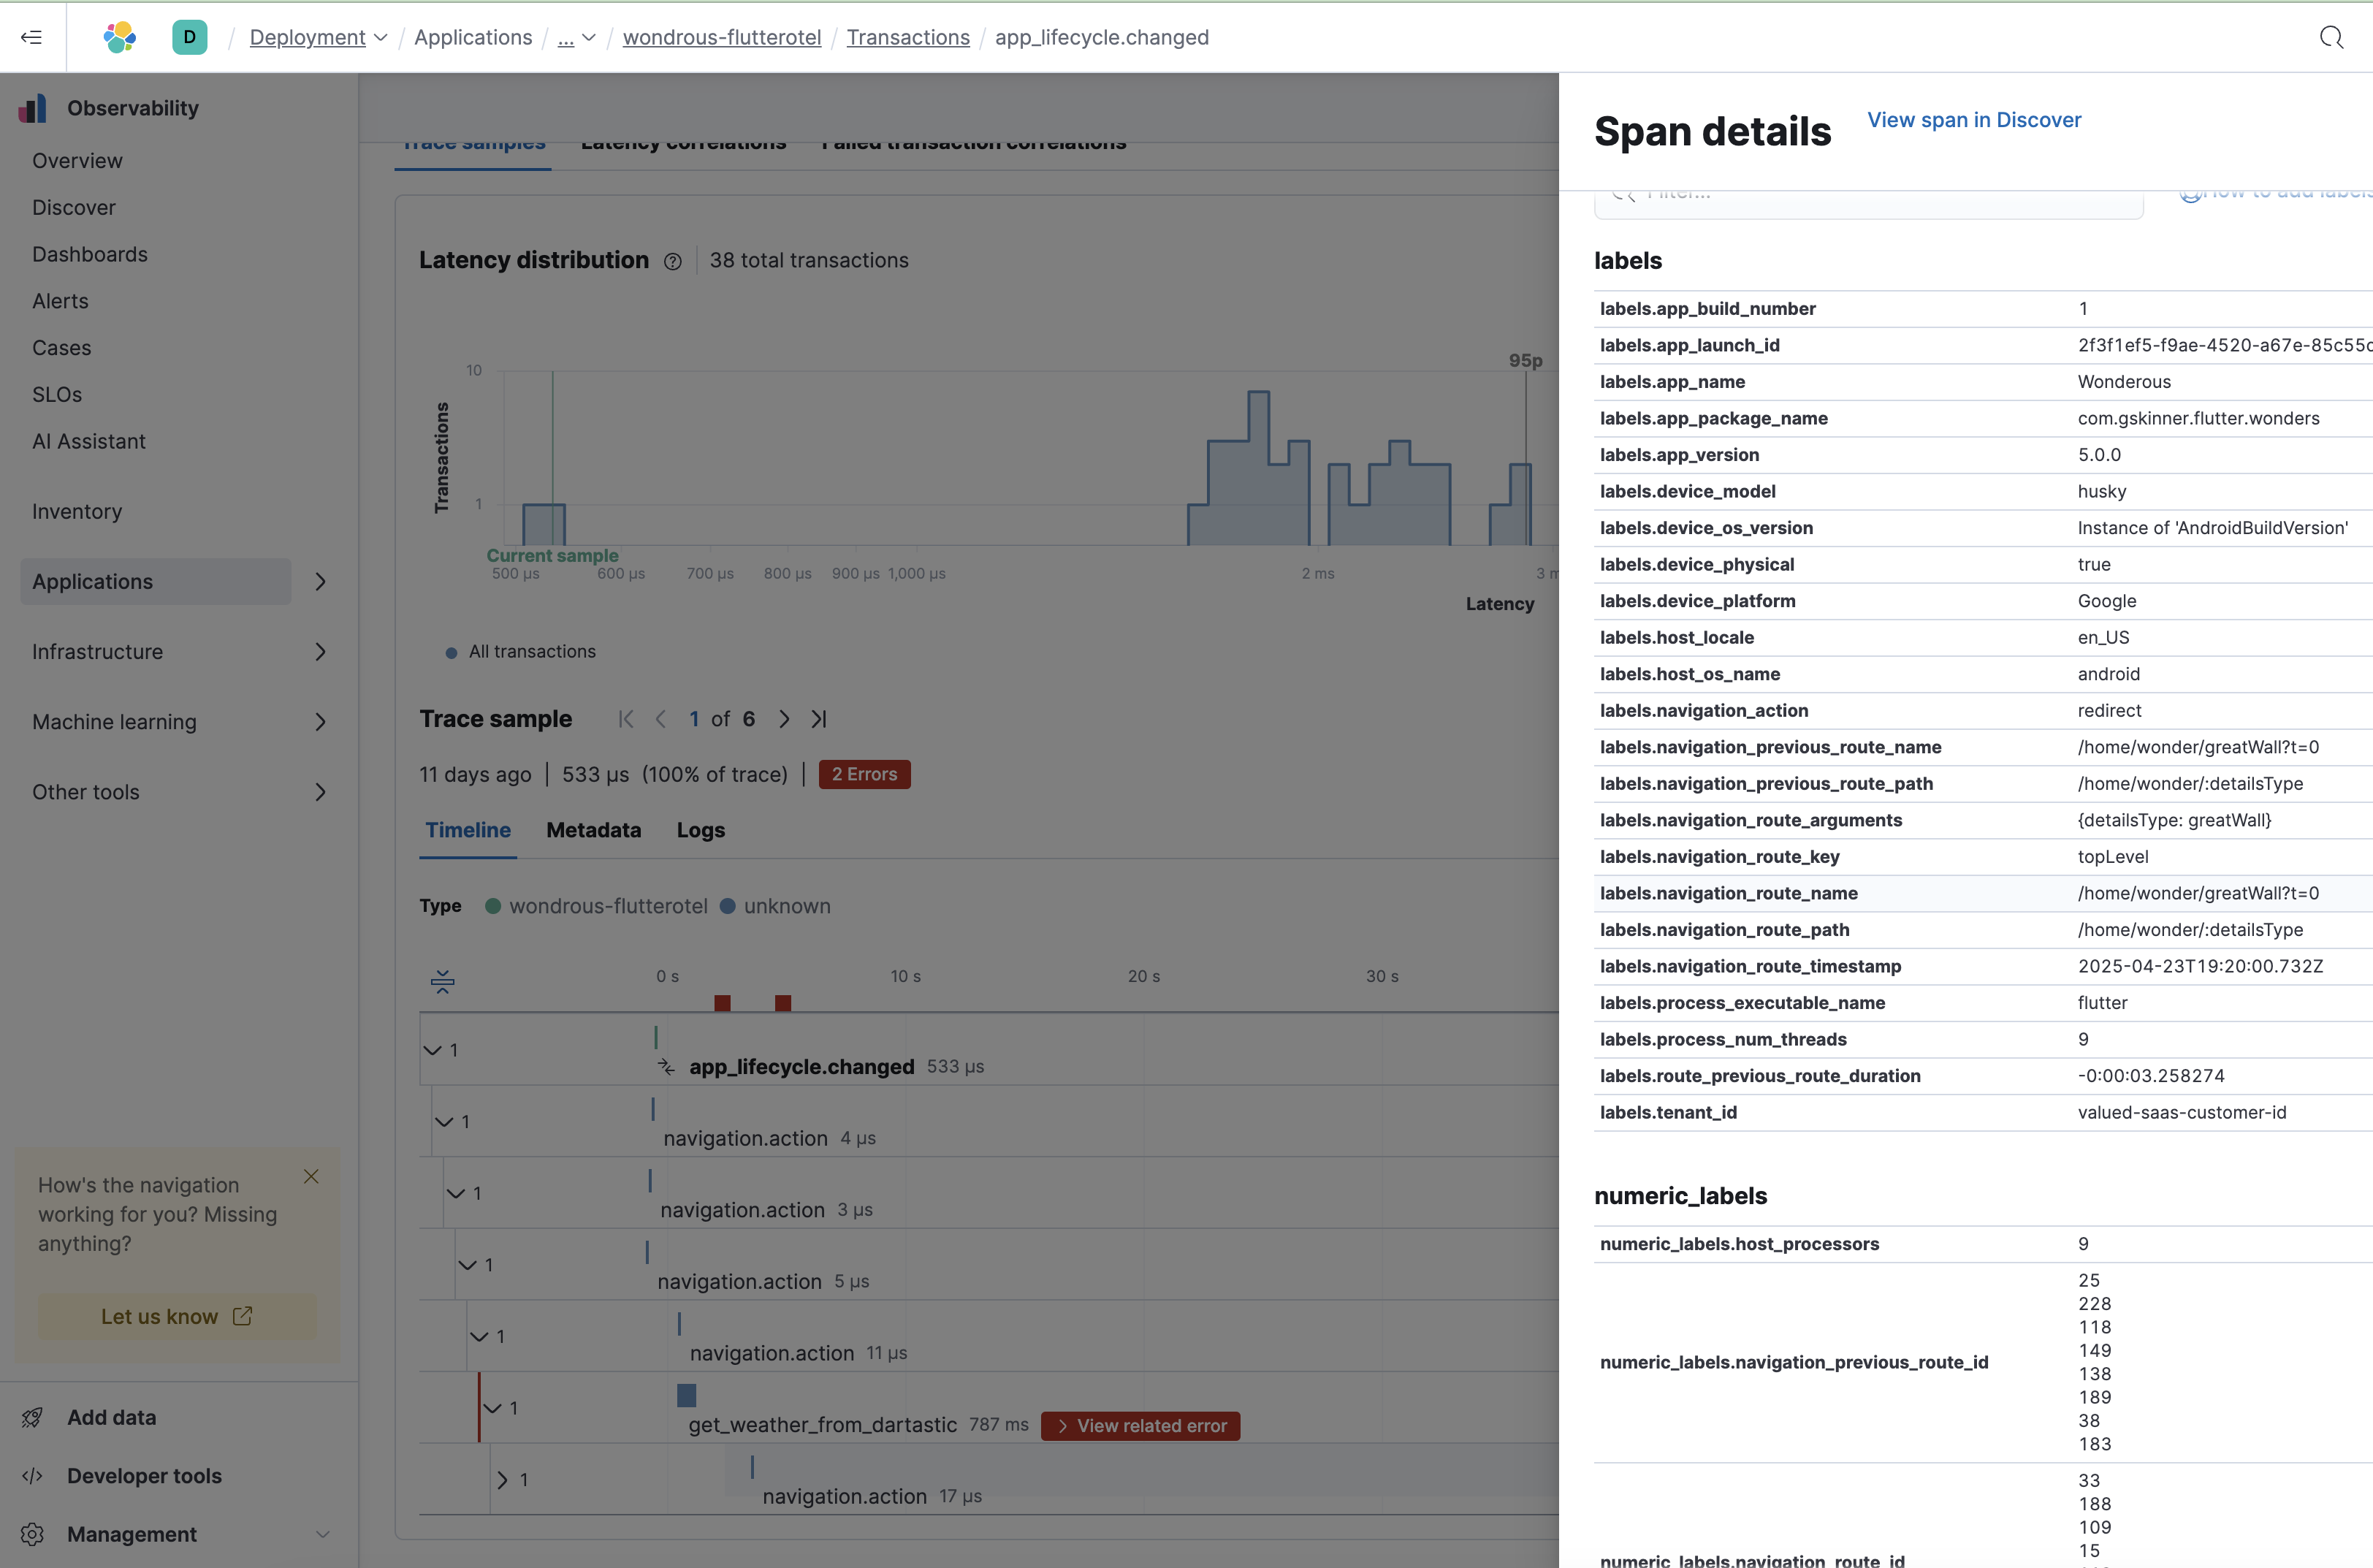
Task: Click the Elastic logo
Action: (119, 37)
